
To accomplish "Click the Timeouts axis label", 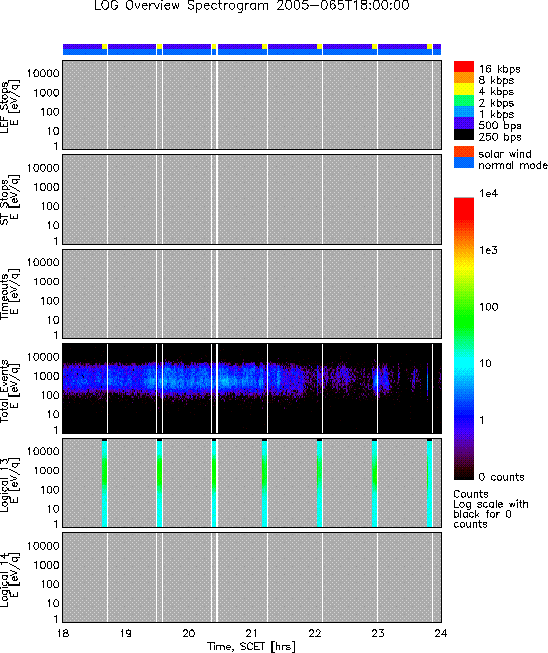I will click(9, 296).
